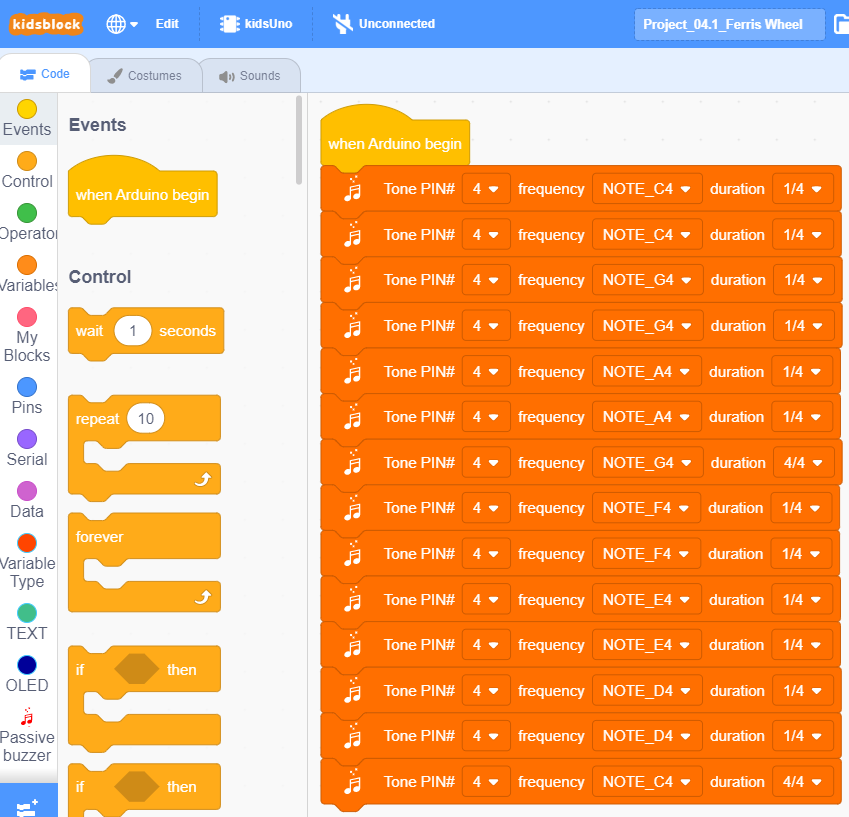
Task: Open the Edit menu
Action: pyautogui.click(x=167, y=24)
